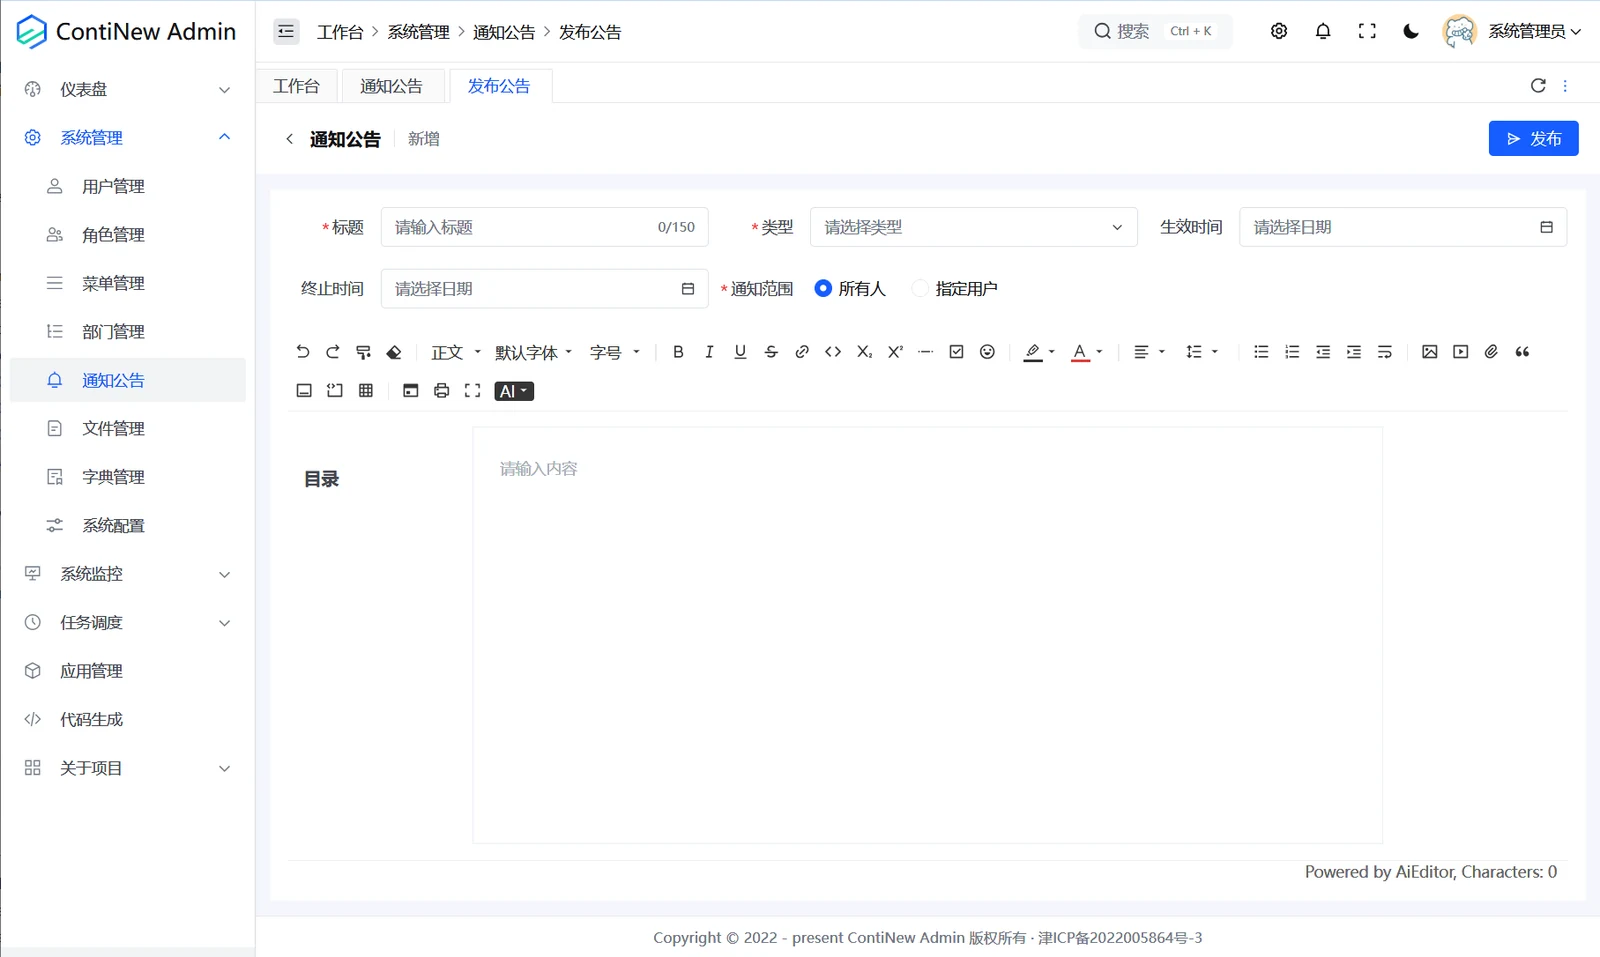This screenshot has height=957, width=1600.
Task: Click the 发布 publish button
Action: click(1533, 138)
